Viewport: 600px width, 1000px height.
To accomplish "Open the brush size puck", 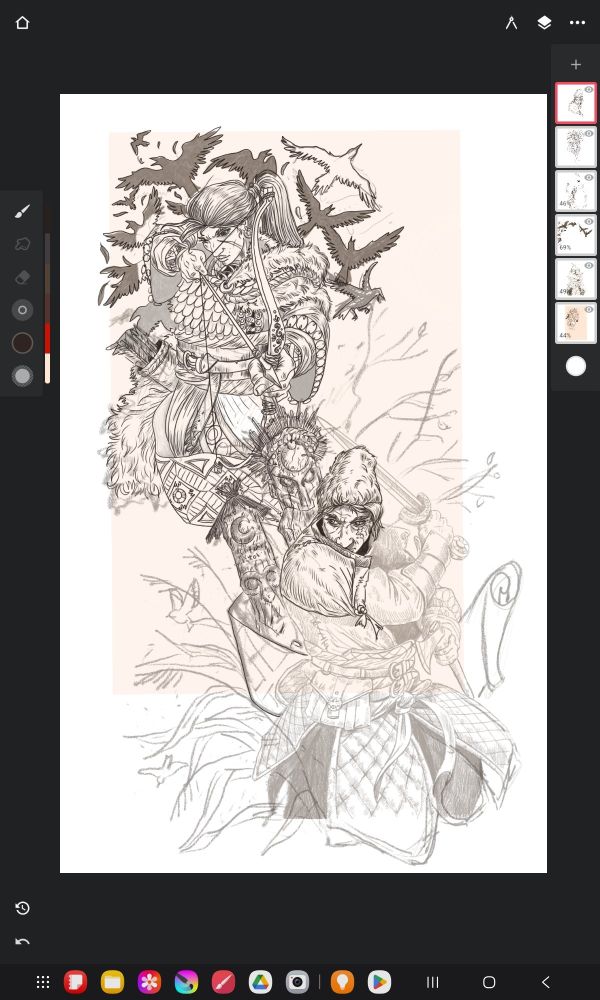I will [x=22, y=310].
